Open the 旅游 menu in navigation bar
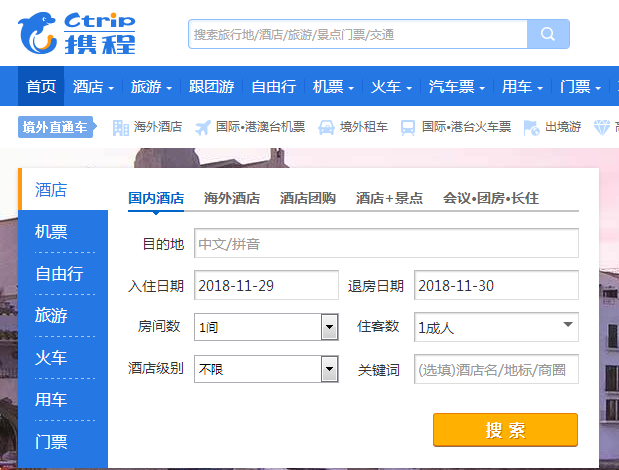The image size is (619, 470). coord(152,86)
